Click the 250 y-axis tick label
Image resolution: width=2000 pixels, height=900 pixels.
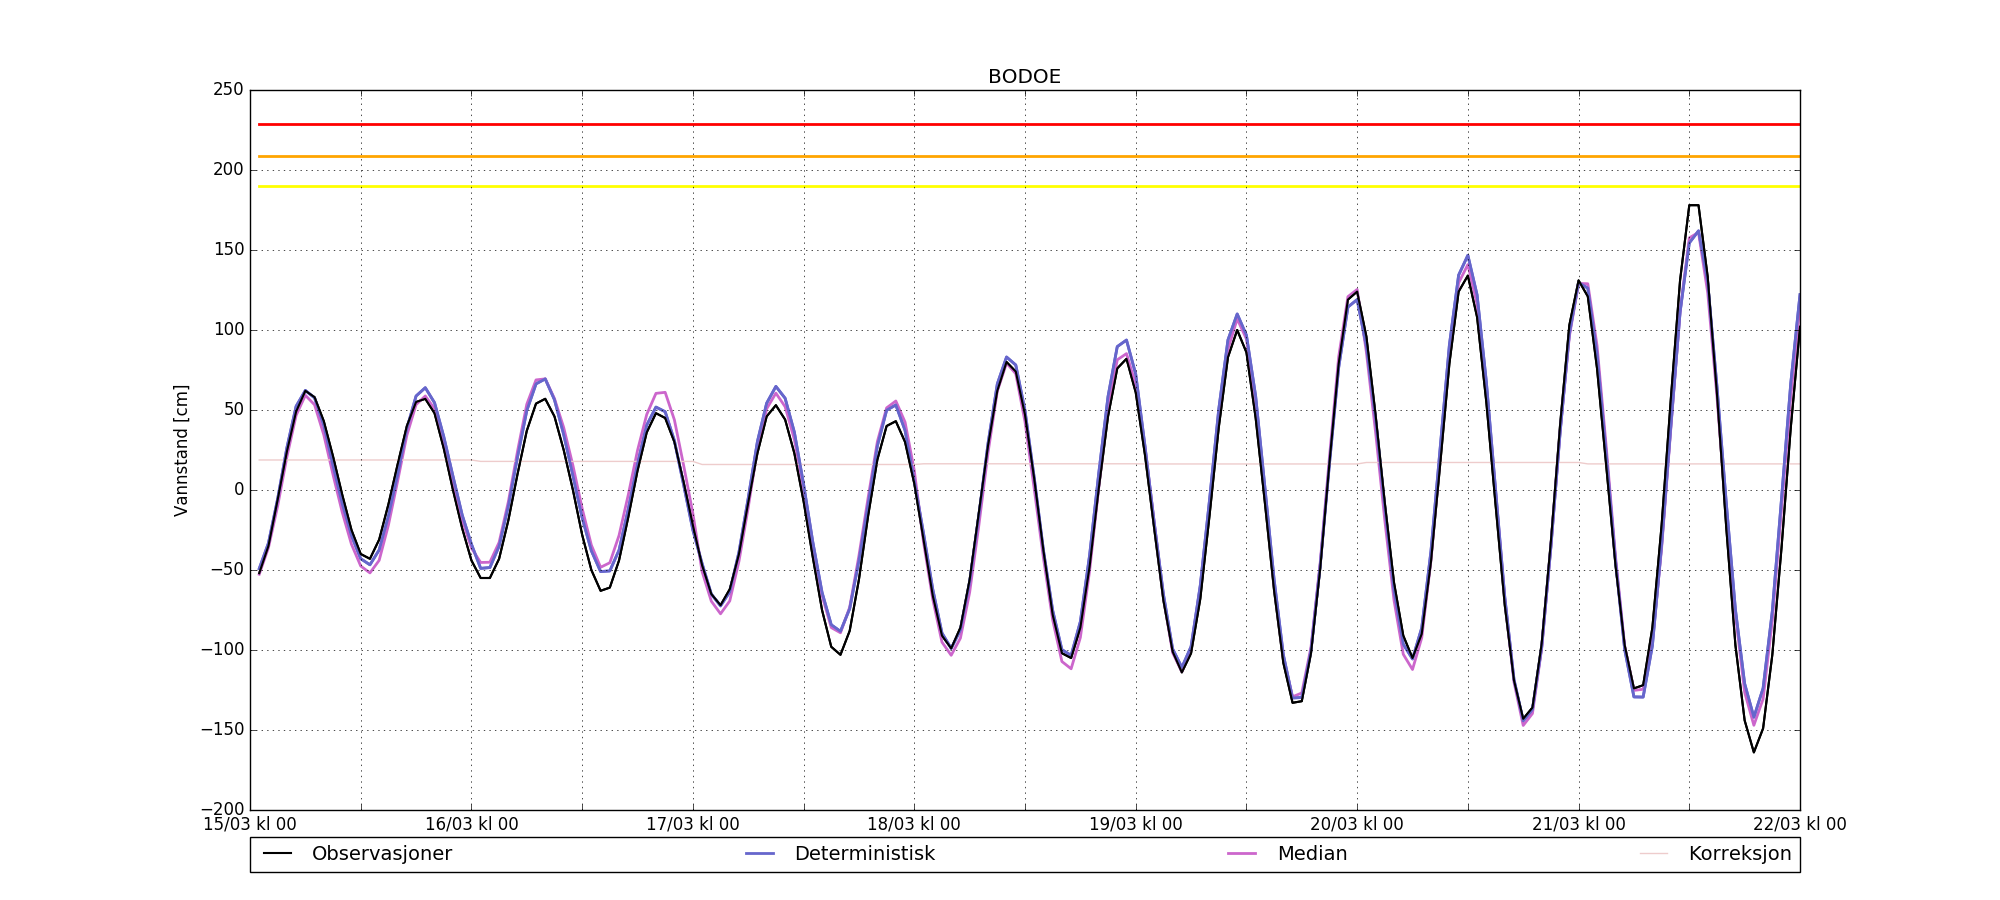point(227,90)
